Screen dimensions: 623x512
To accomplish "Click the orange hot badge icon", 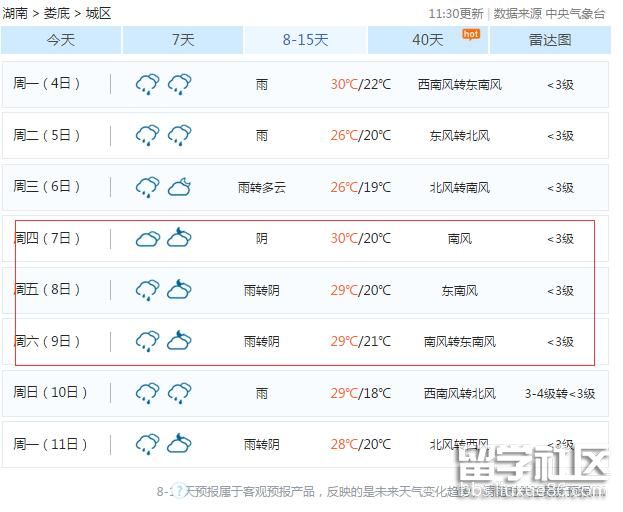I will click(470, 34).
